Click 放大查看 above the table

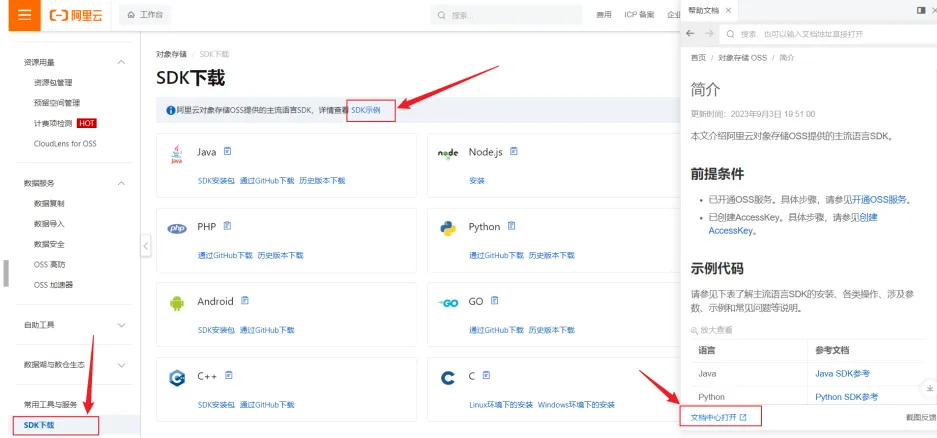pyautogui.click(x=712, y=330)
